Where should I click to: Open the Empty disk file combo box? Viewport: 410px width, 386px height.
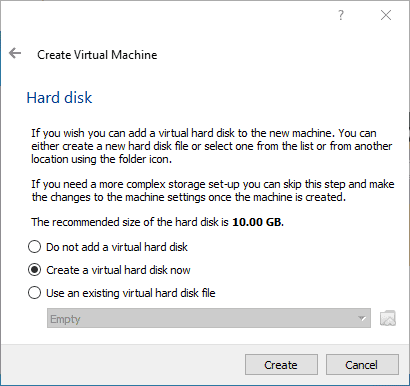[x=209, y=318]
